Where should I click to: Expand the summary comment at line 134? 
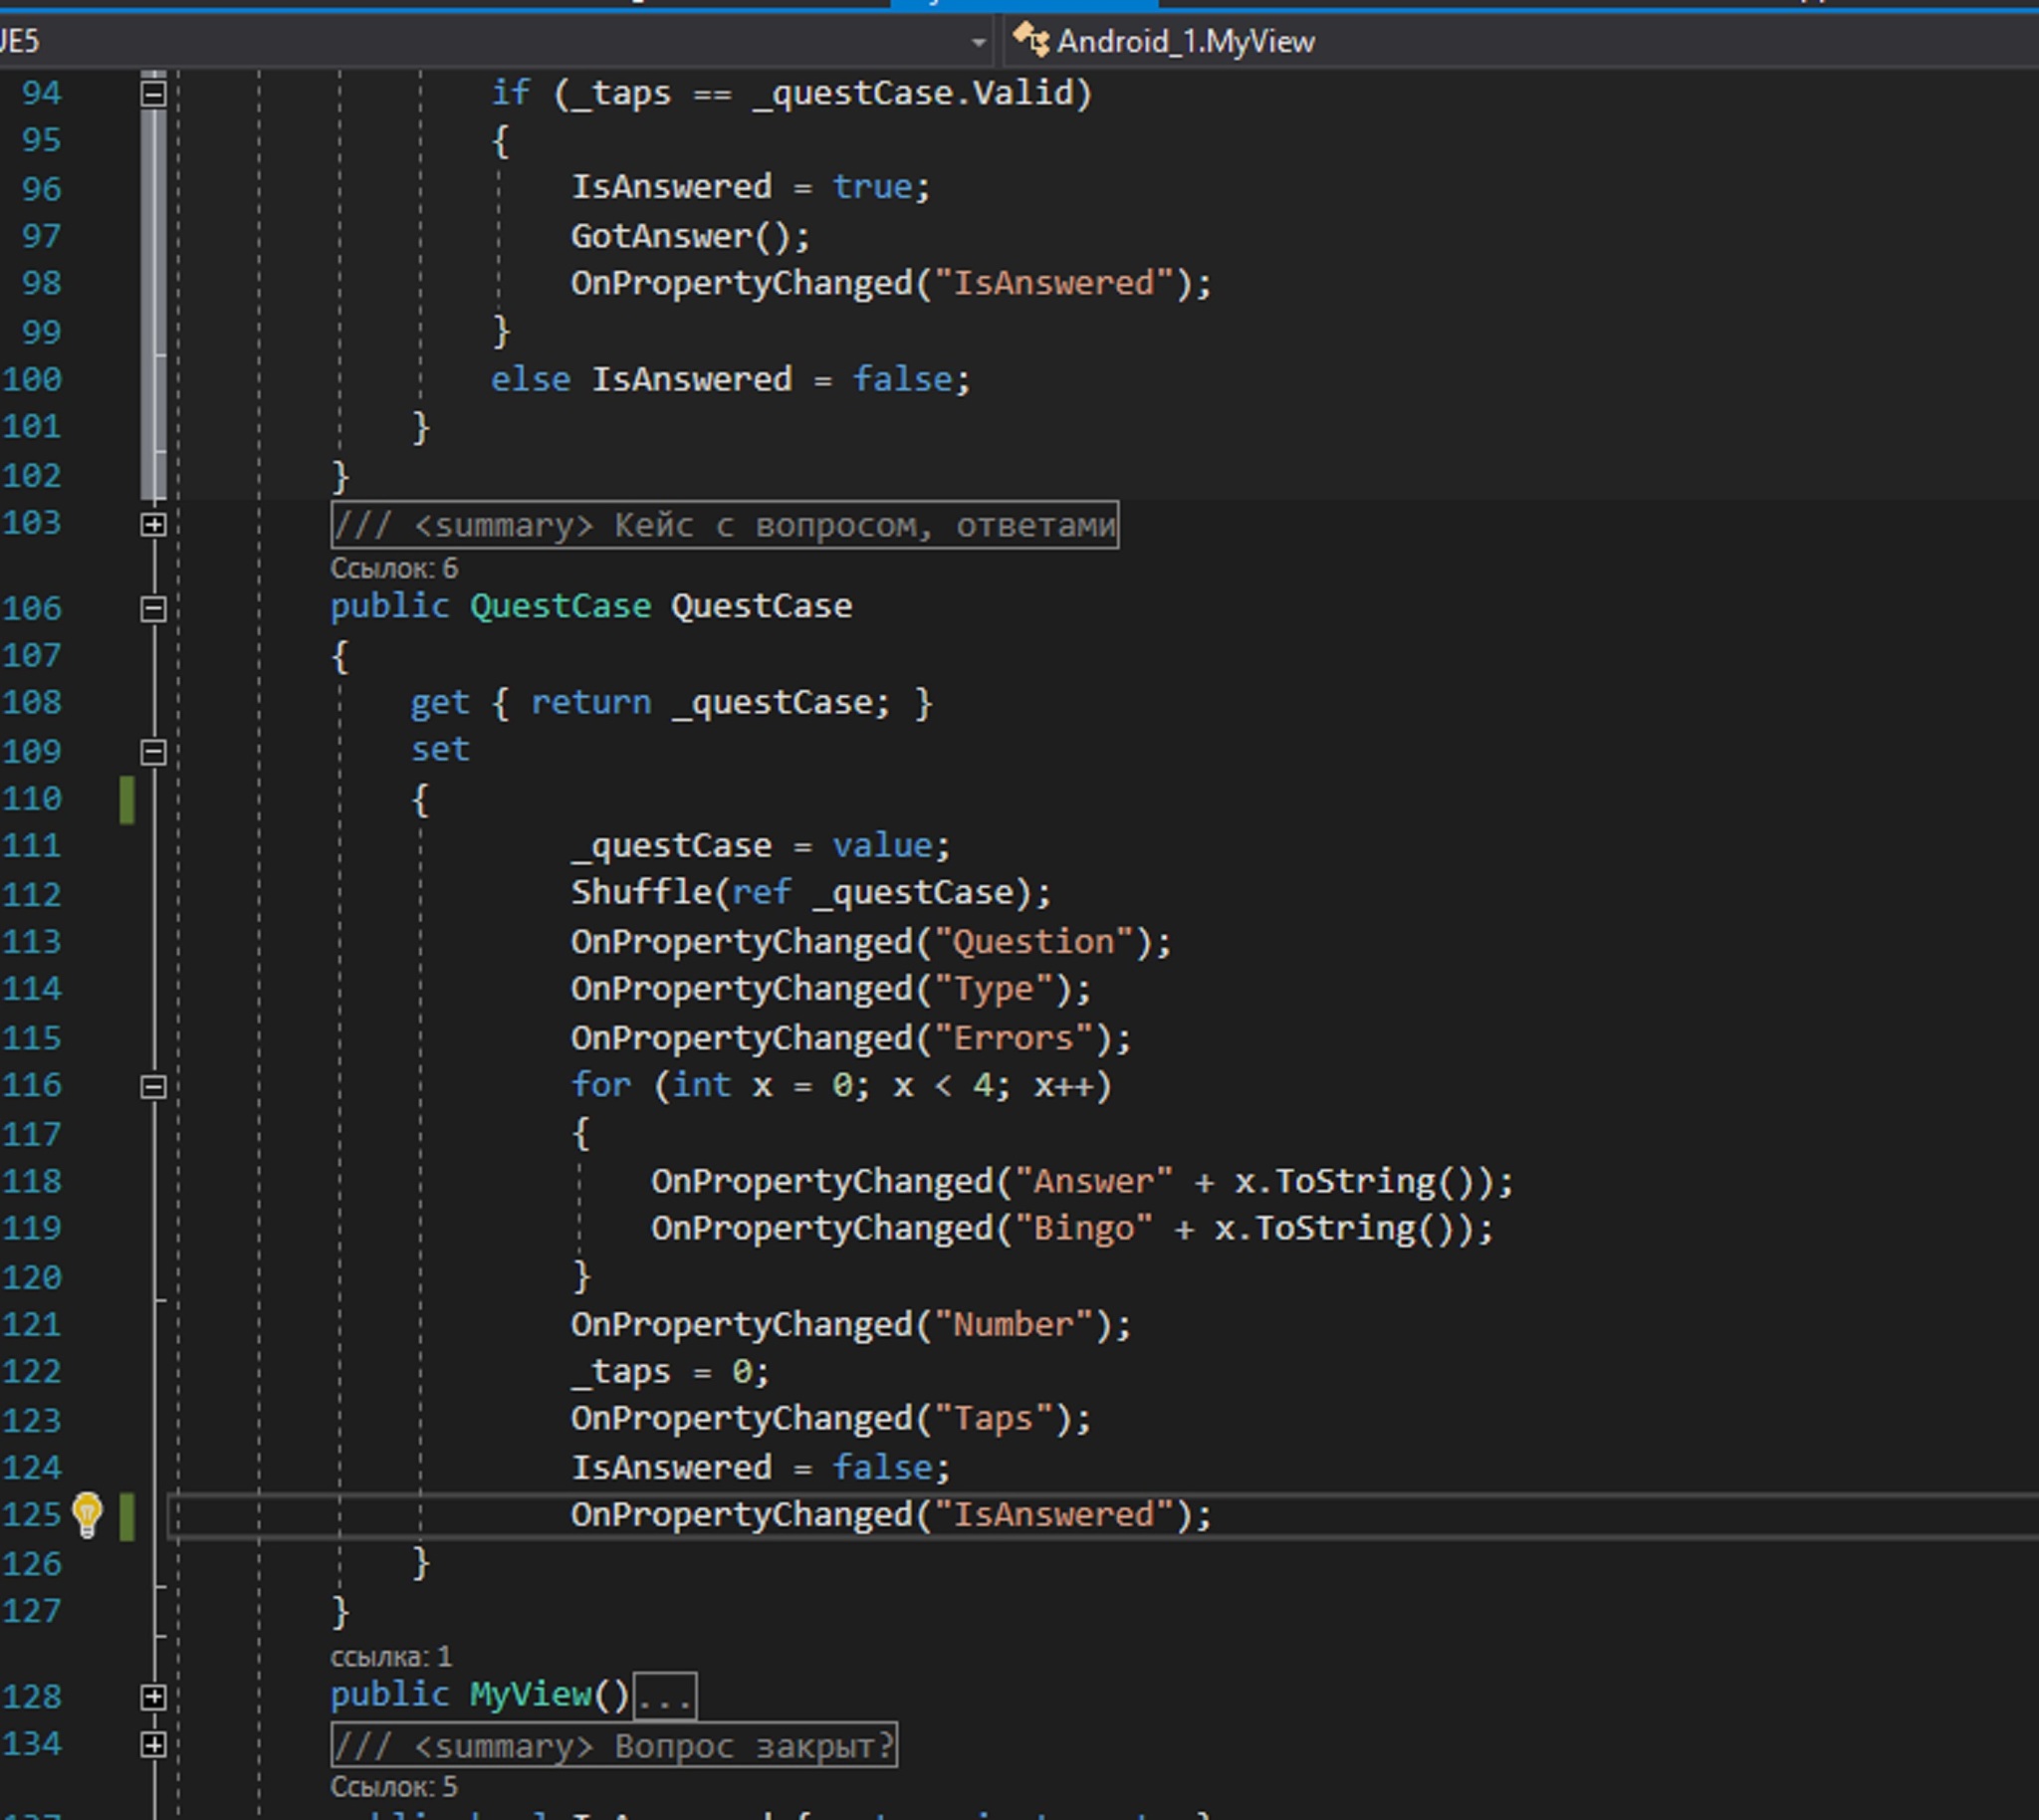[153, 1744]
